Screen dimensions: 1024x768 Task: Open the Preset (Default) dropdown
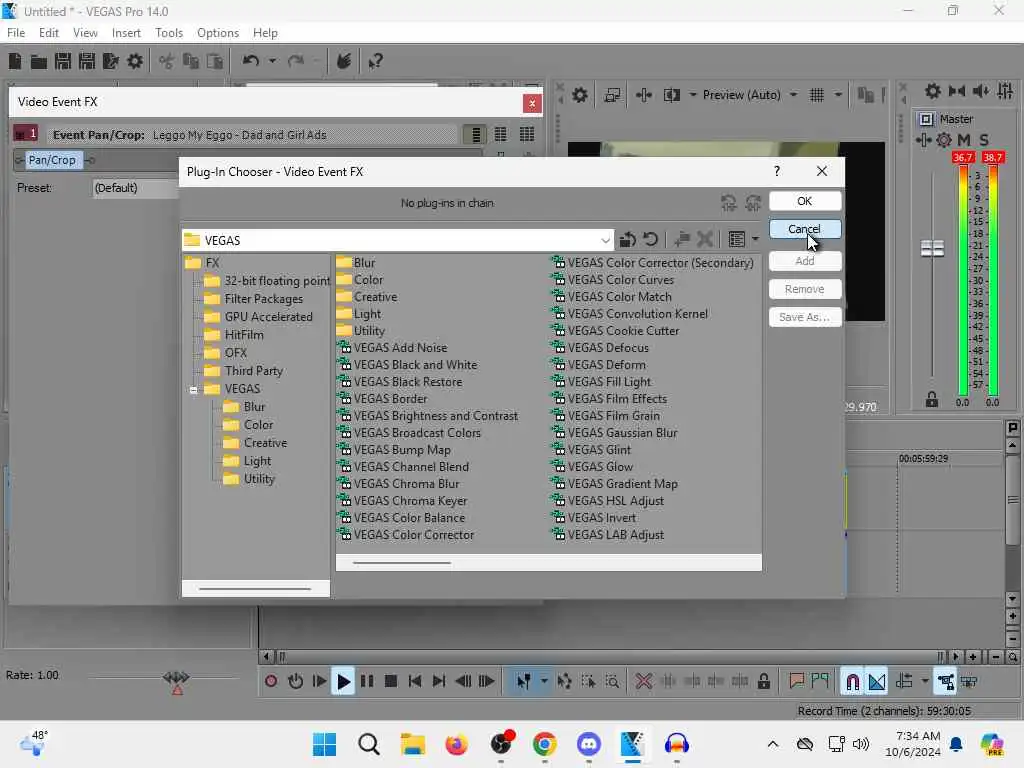coord(135,188)
